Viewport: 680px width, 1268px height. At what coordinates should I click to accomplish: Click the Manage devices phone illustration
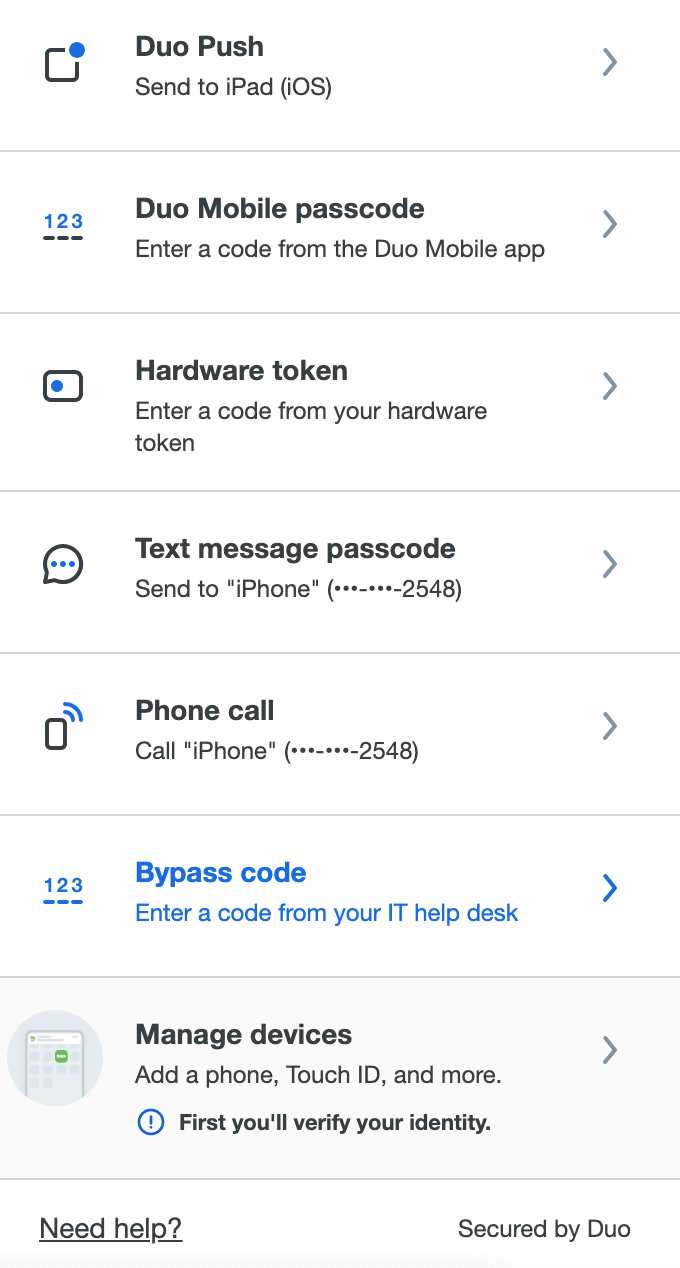tap(55, 1057)
